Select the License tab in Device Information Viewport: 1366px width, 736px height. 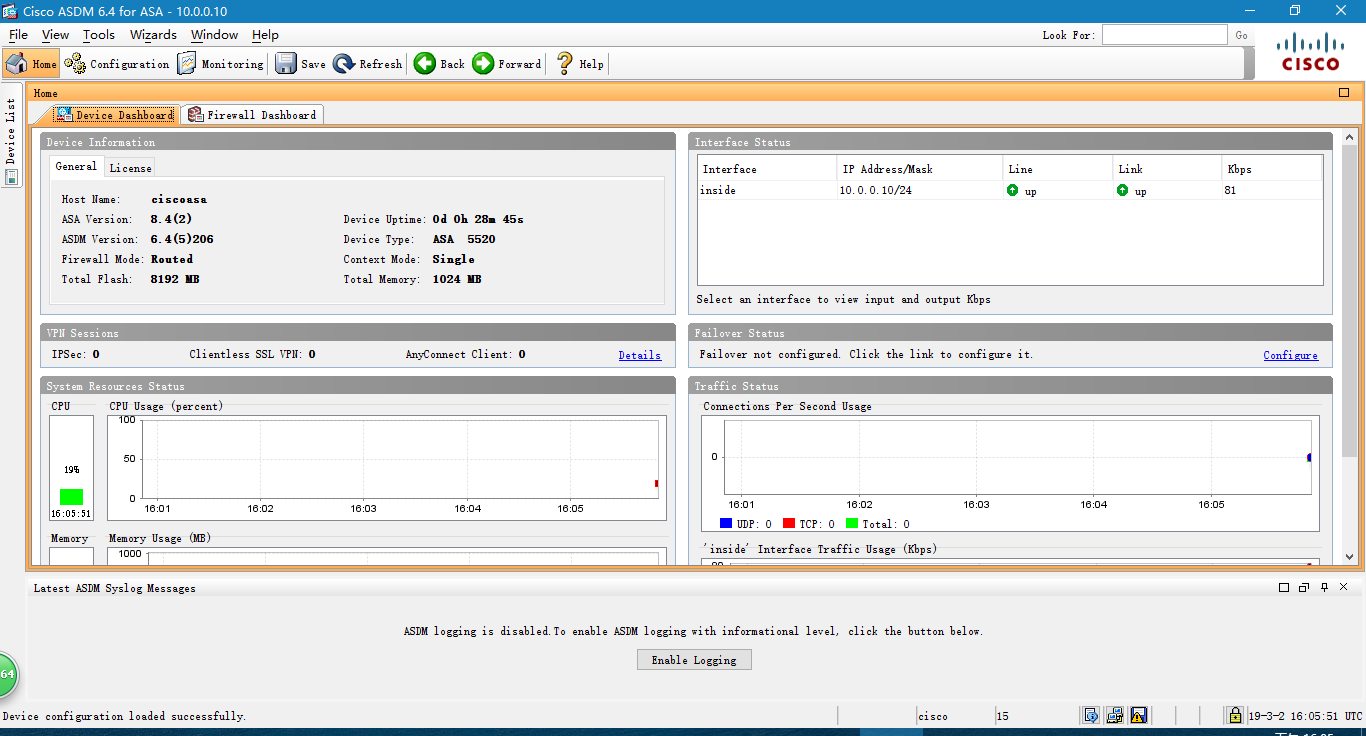130,168
